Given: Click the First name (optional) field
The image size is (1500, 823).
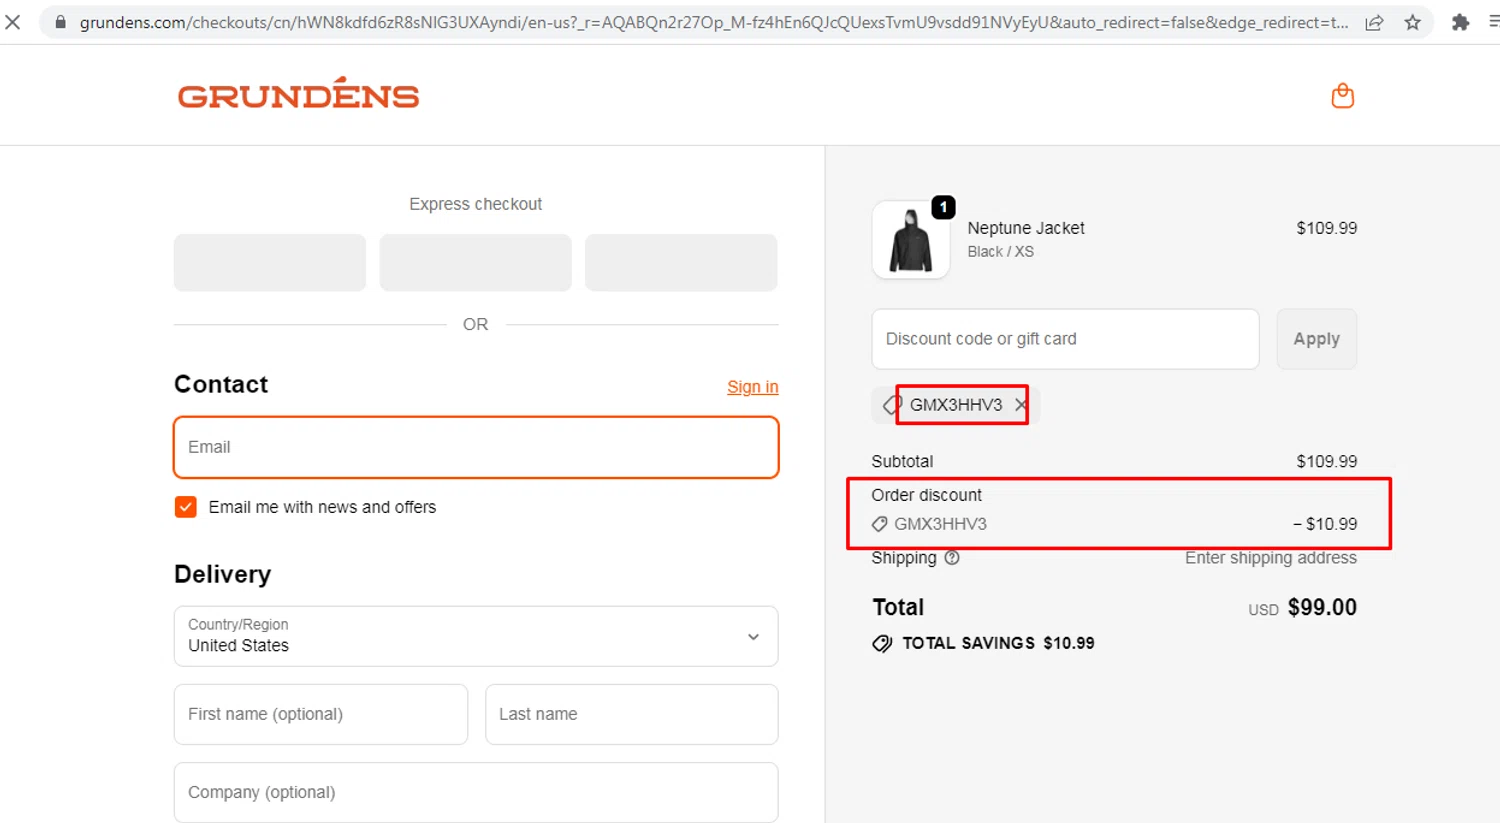Looking at the screenshot, I should [321, 714].
